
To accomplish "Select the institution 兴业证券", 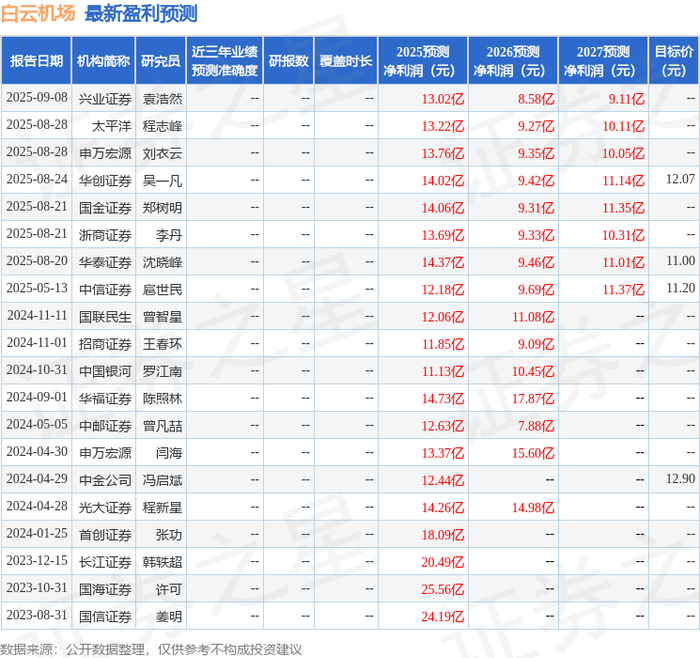I will point(105,99).
